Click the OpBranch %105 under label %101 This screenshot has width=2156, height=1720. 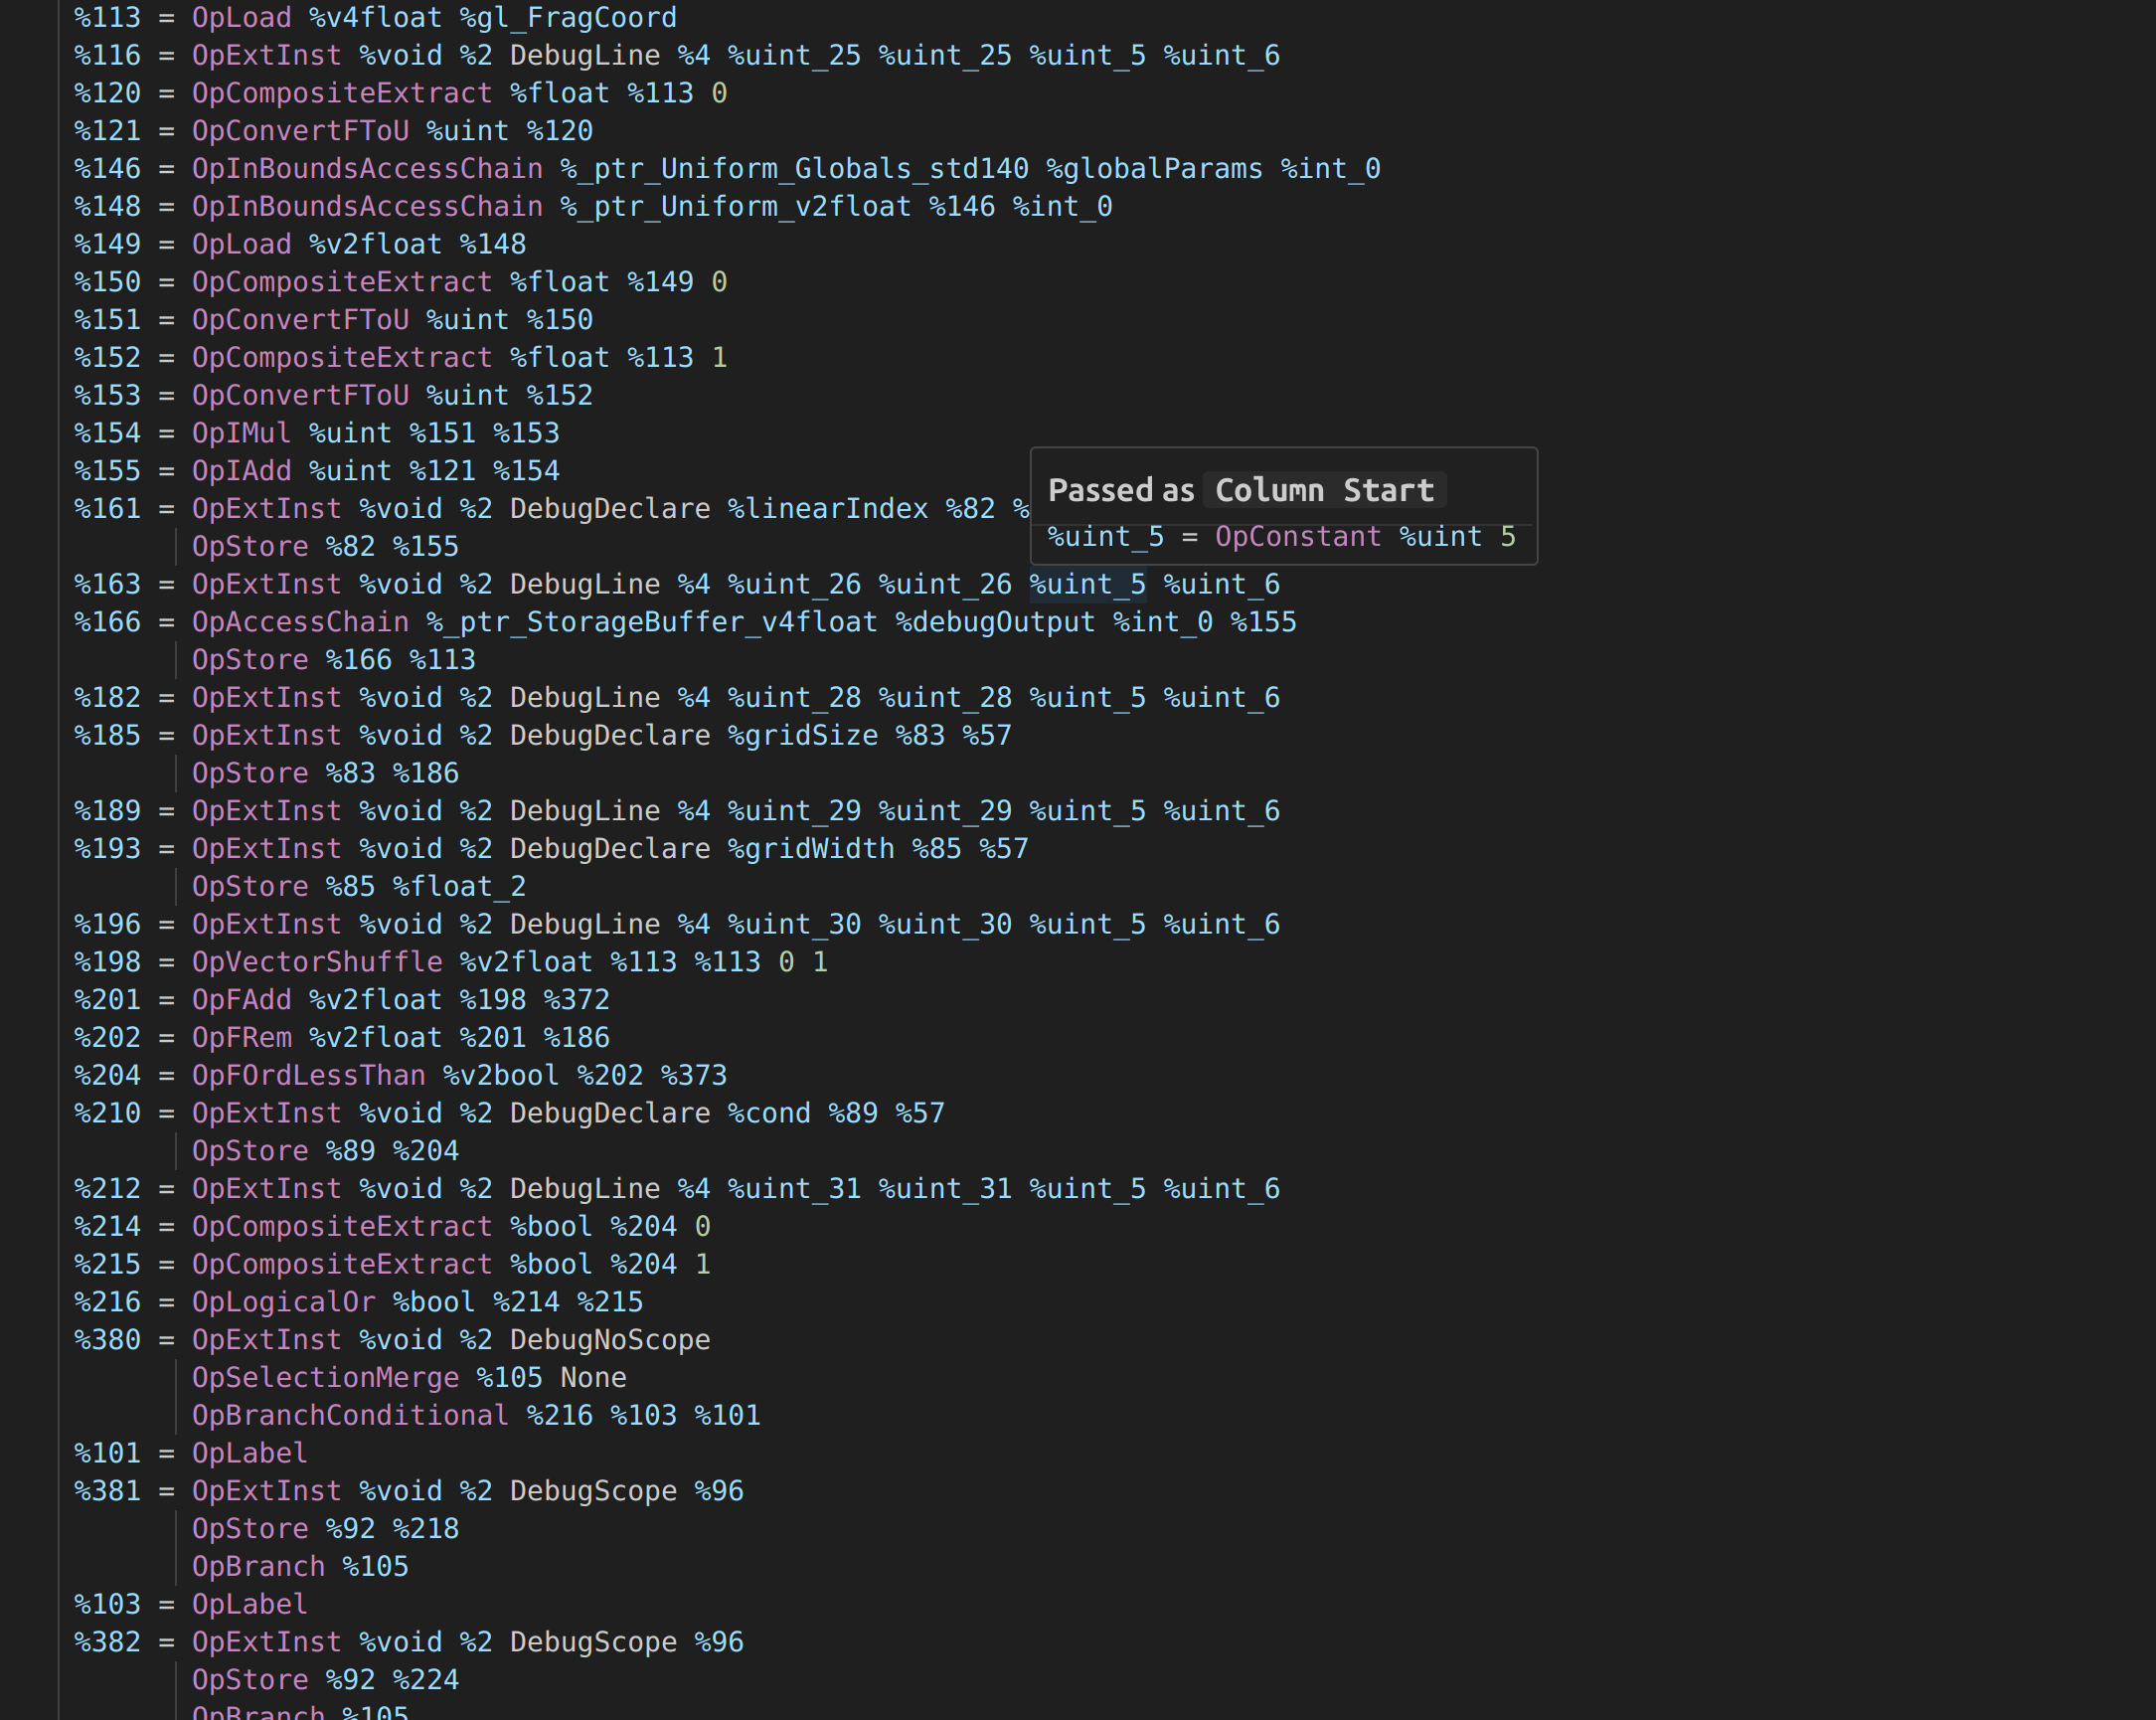point(300,1567)
